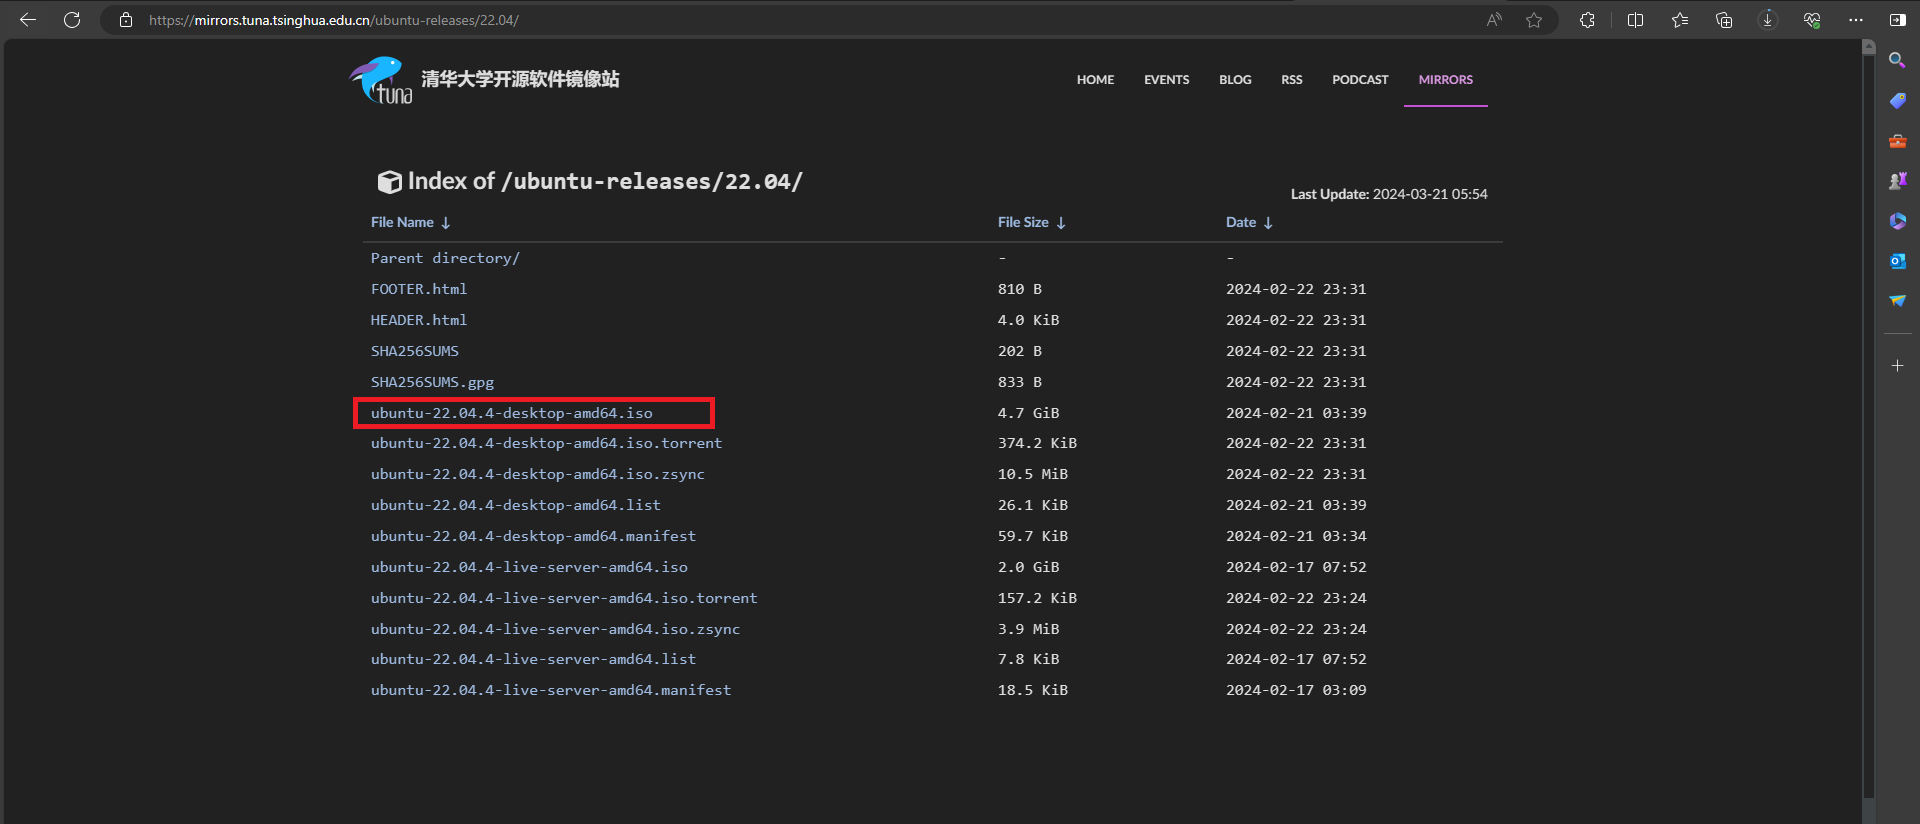Open ubuntu-22.04.4-live-server-amd64.manifest link
The height and width of the screenshot is (824, 1920).
click(x=551, y=690)
